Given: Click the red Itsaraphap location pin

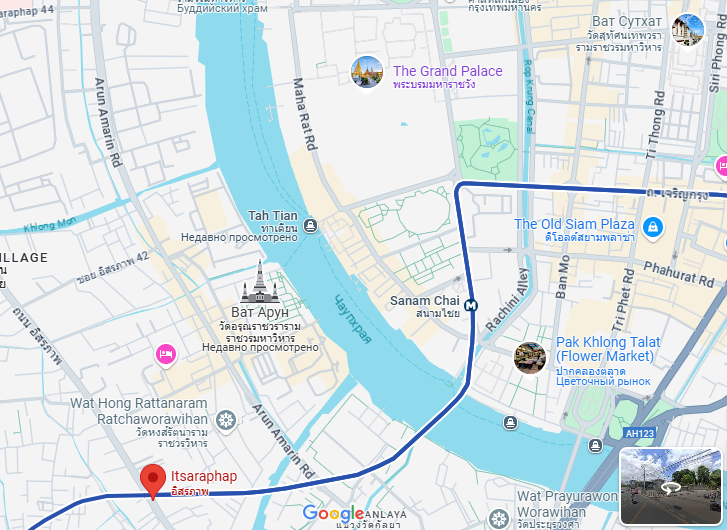Looking at the screenshot, I should pyautogui.click(x=153, y=482).
